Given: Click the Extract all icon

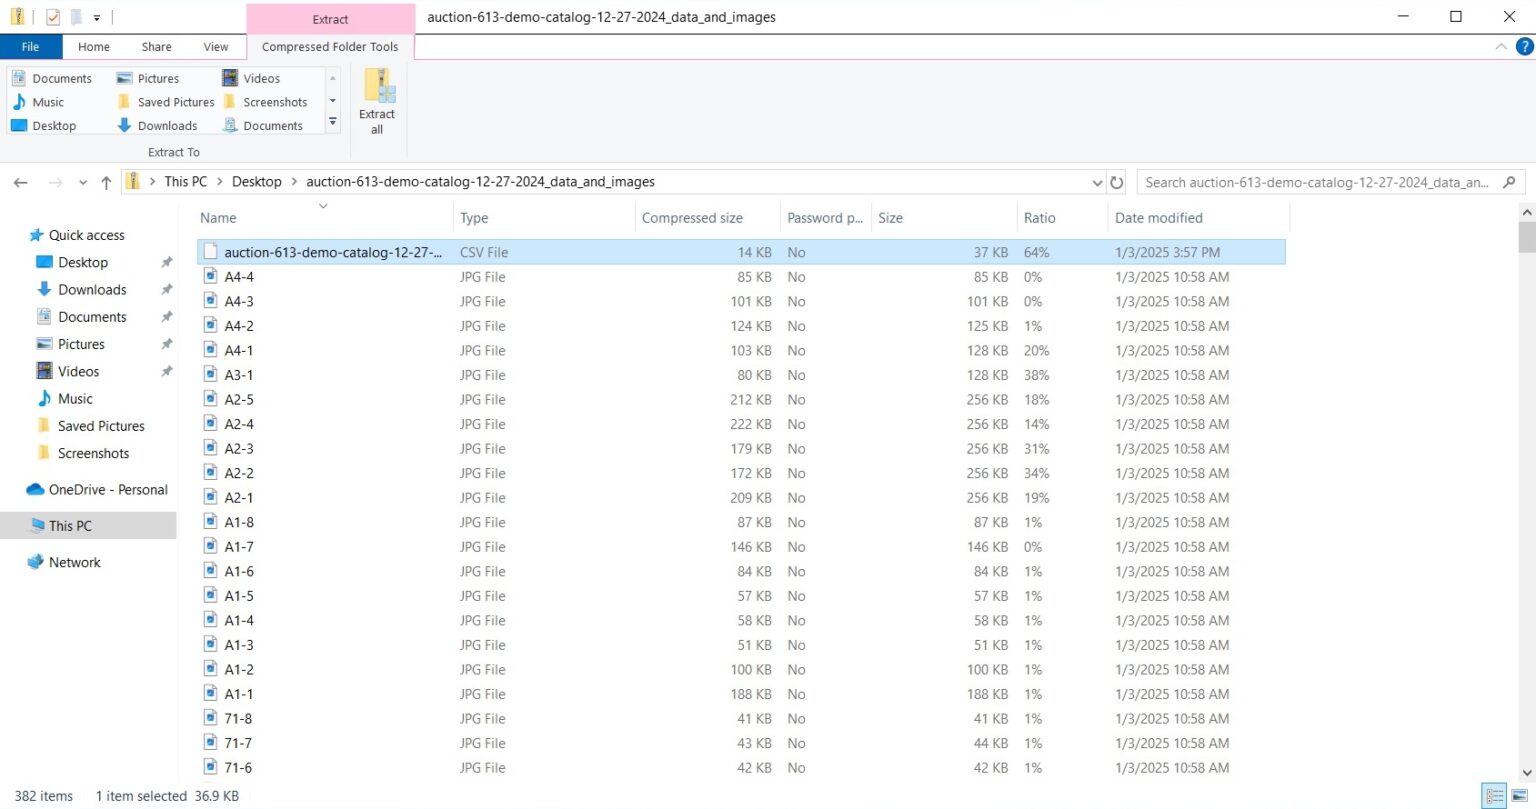Looking at the screenshot, I should (377, 100).
